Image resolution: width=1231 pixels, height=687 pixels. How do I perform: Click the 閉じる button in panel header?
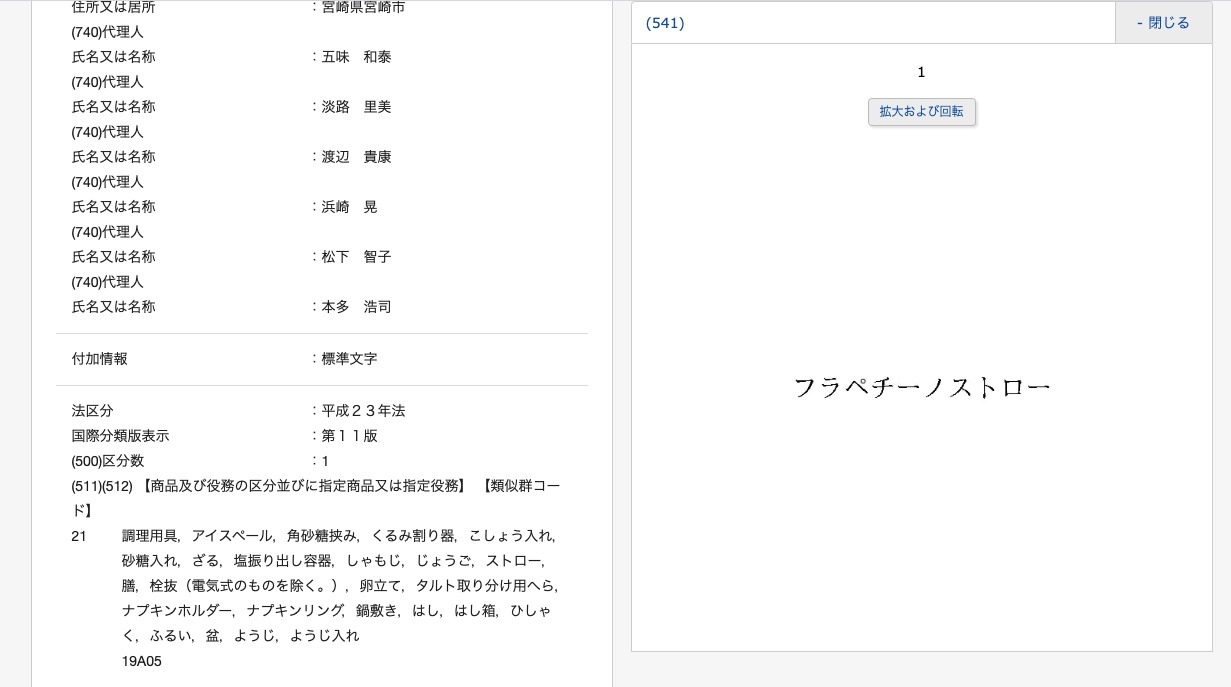click(x=1163, y=23)
